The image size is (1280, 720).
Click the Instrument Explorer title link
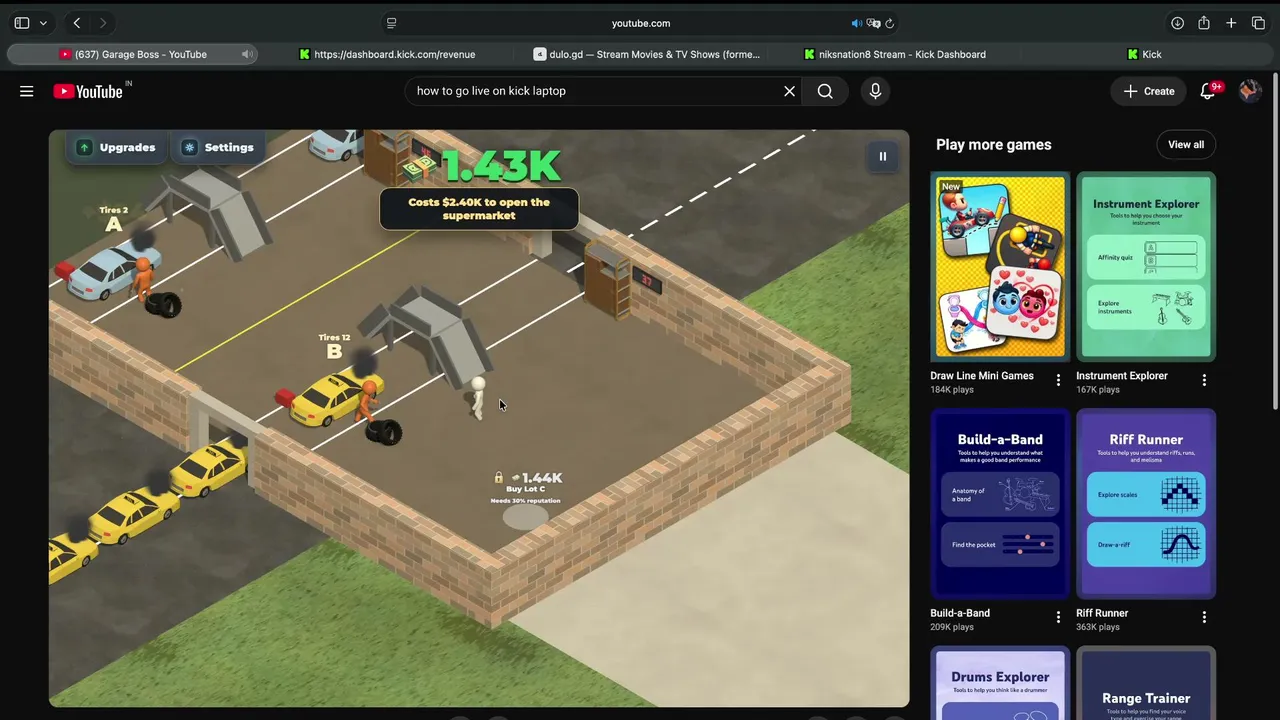(x=1122, y=376)
